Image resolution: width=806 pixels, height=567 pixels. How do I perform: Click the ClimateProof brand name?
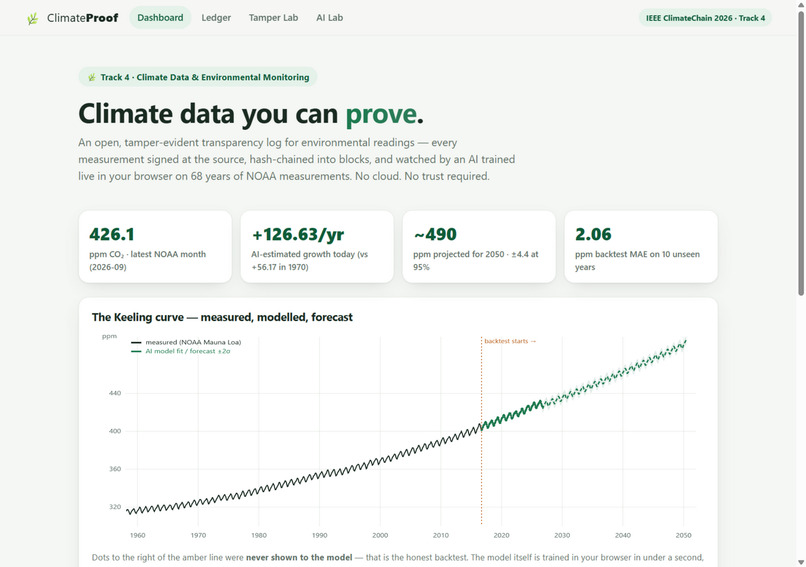82,18
